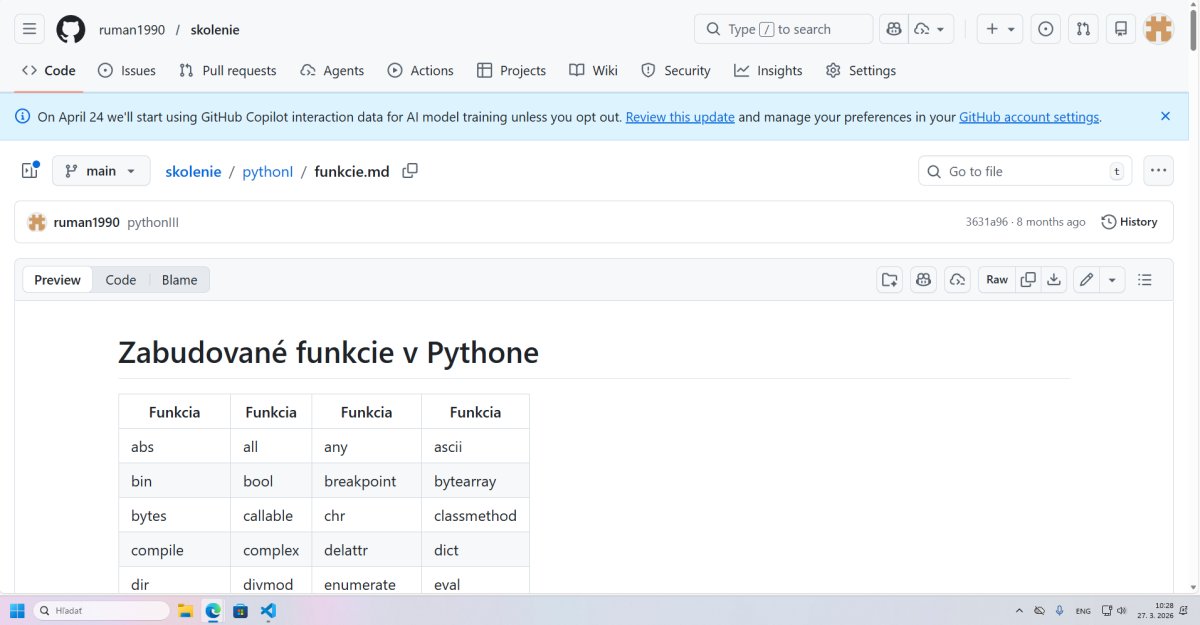Open the document outline list icon
This screenshot has width=1200, height=625.
click(x=1145, y=280)
